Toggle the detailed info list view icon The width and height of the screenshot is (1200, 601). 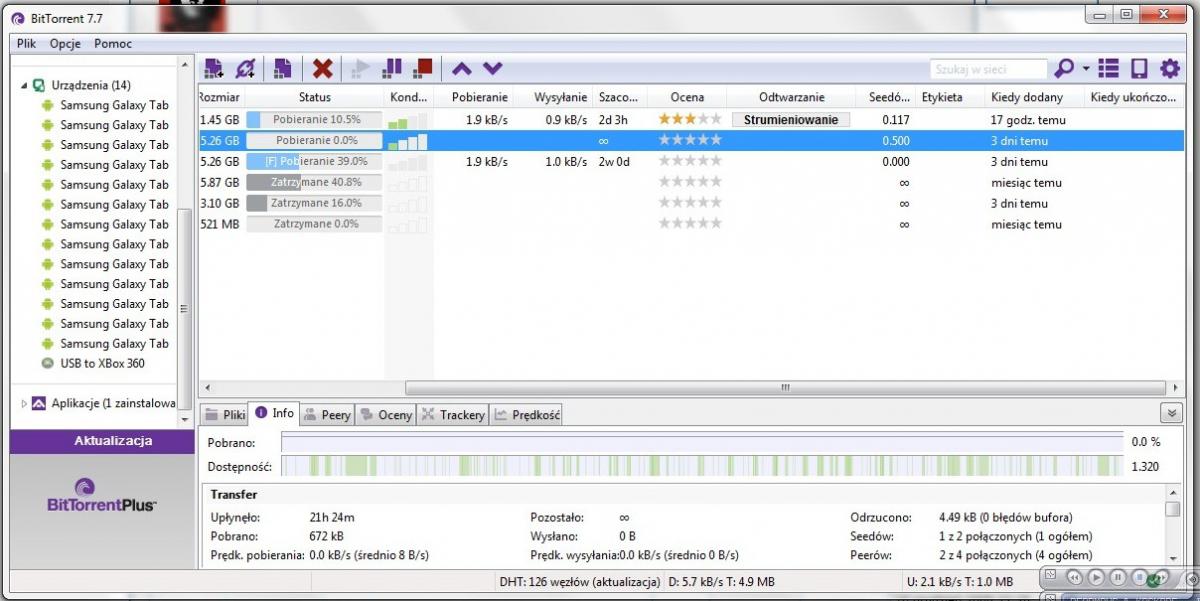[x=1108, y=69]
